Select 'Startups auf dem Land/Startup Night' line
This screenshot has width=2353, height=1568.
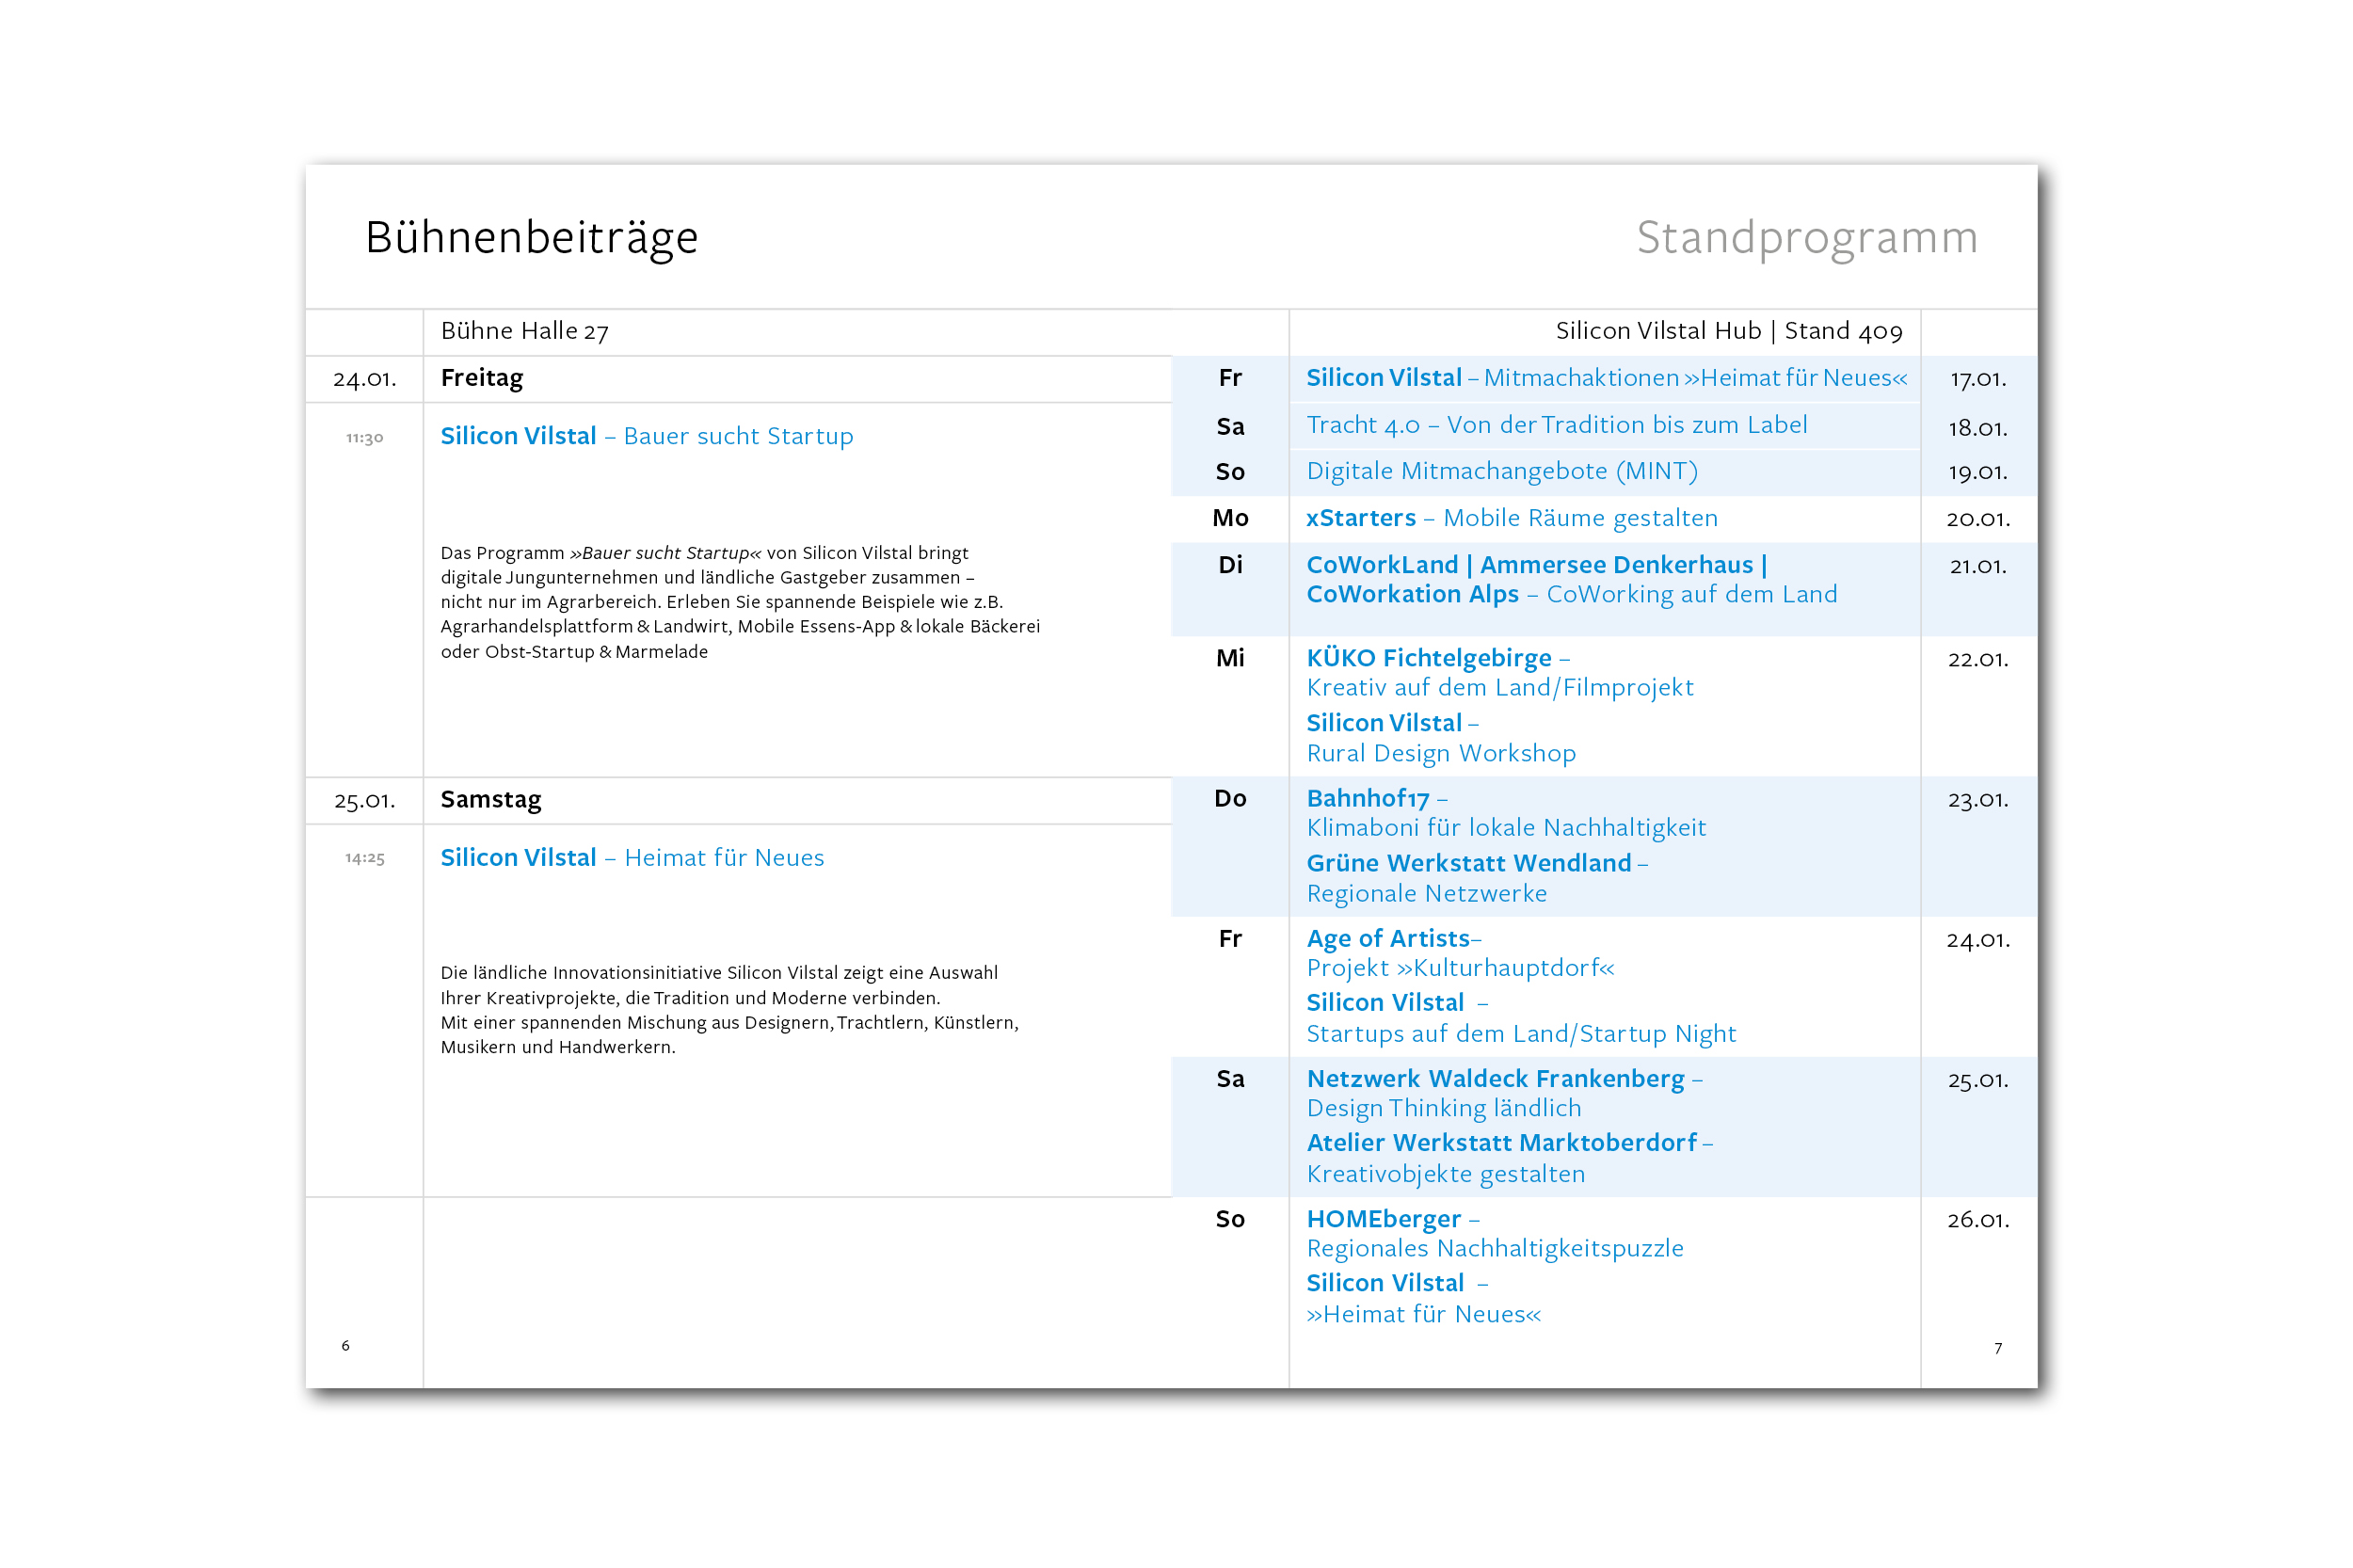(1521, 1034)
